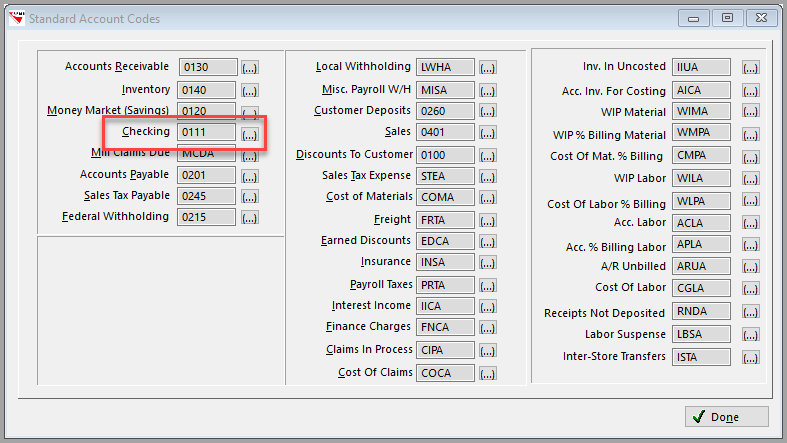
Task: Open lookup for Cost Of Claims
Action: [487, 374]
